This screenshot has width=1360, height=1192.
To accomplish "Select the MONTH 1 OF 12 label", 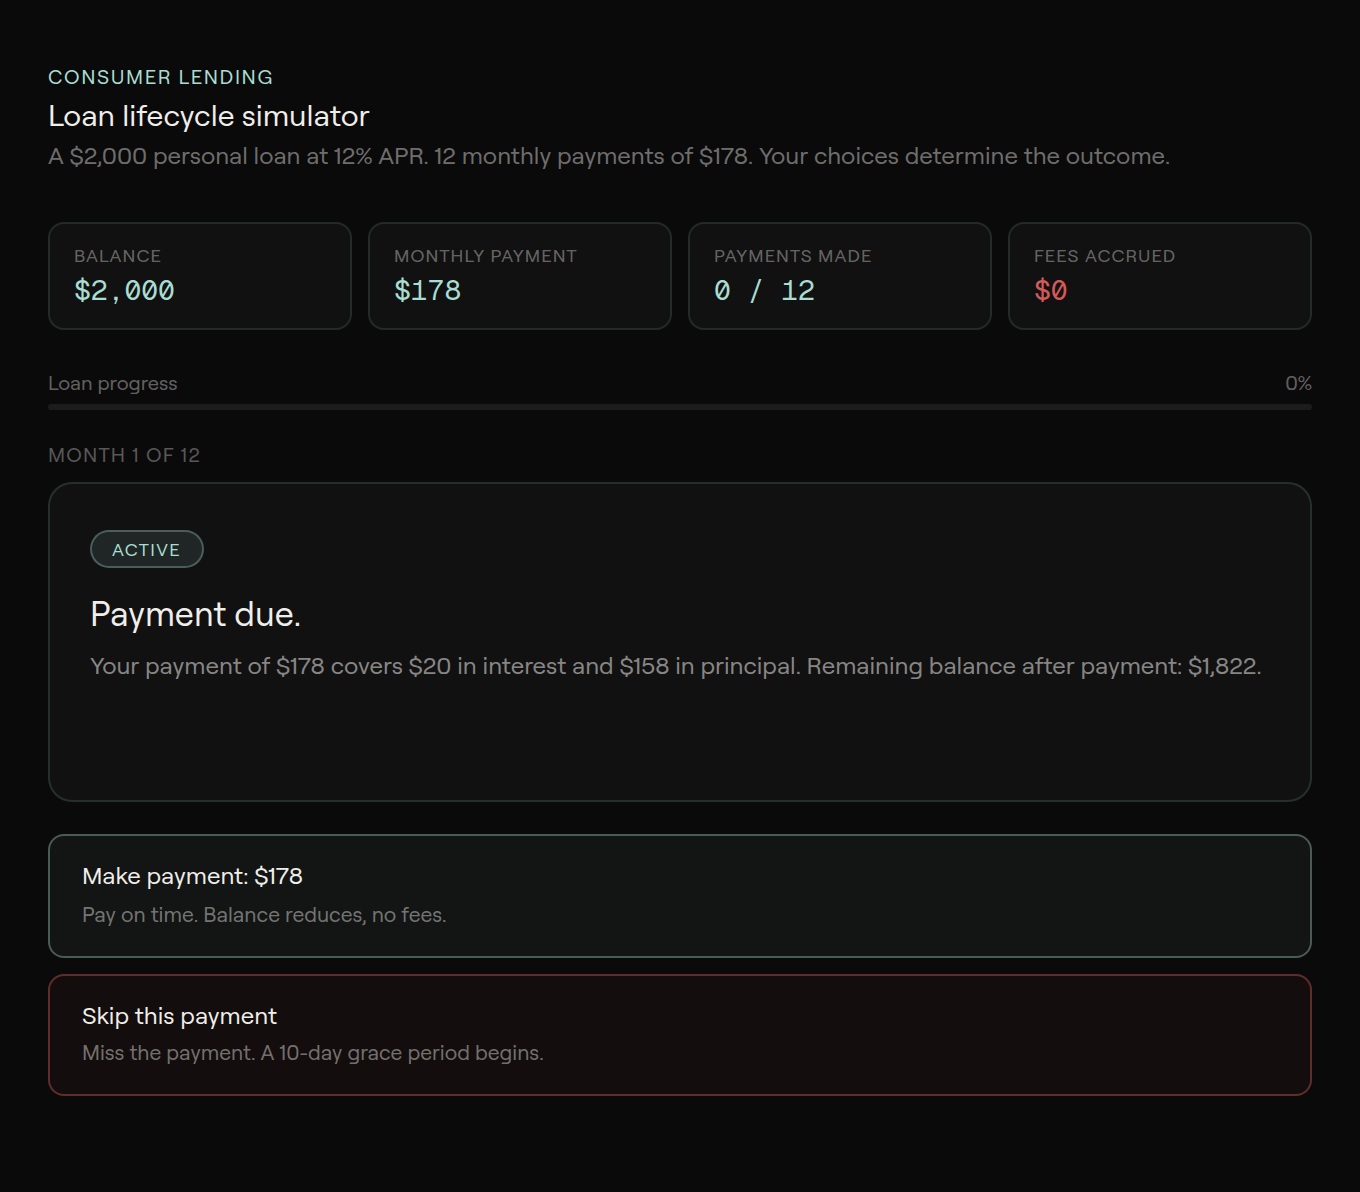I will coord(124,455).
